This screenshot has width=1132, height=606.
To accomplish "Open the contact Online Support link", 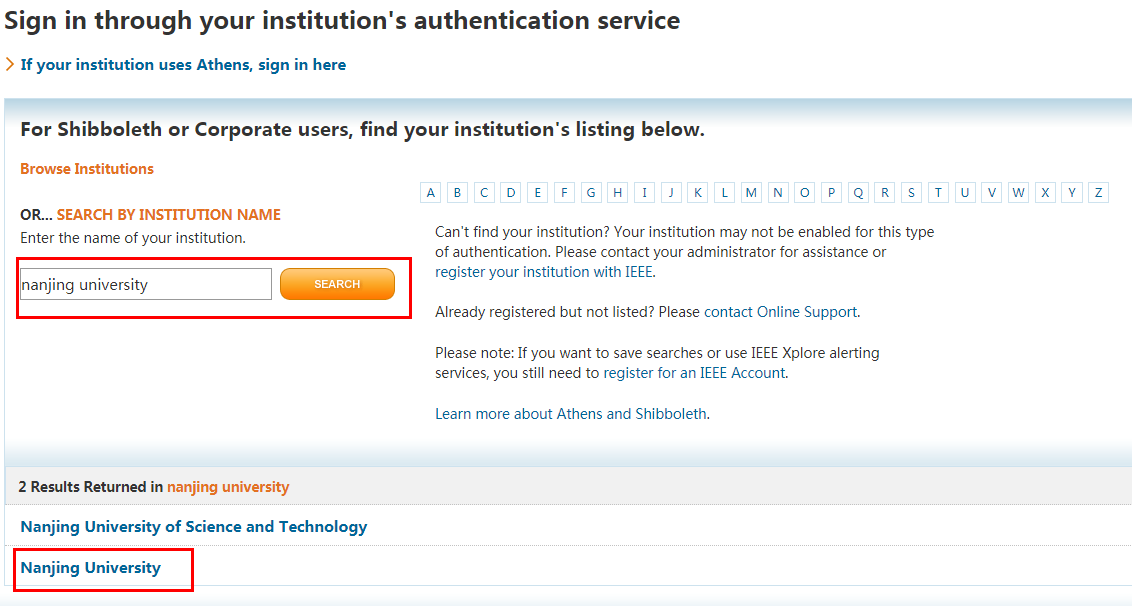I will point(780,312).
